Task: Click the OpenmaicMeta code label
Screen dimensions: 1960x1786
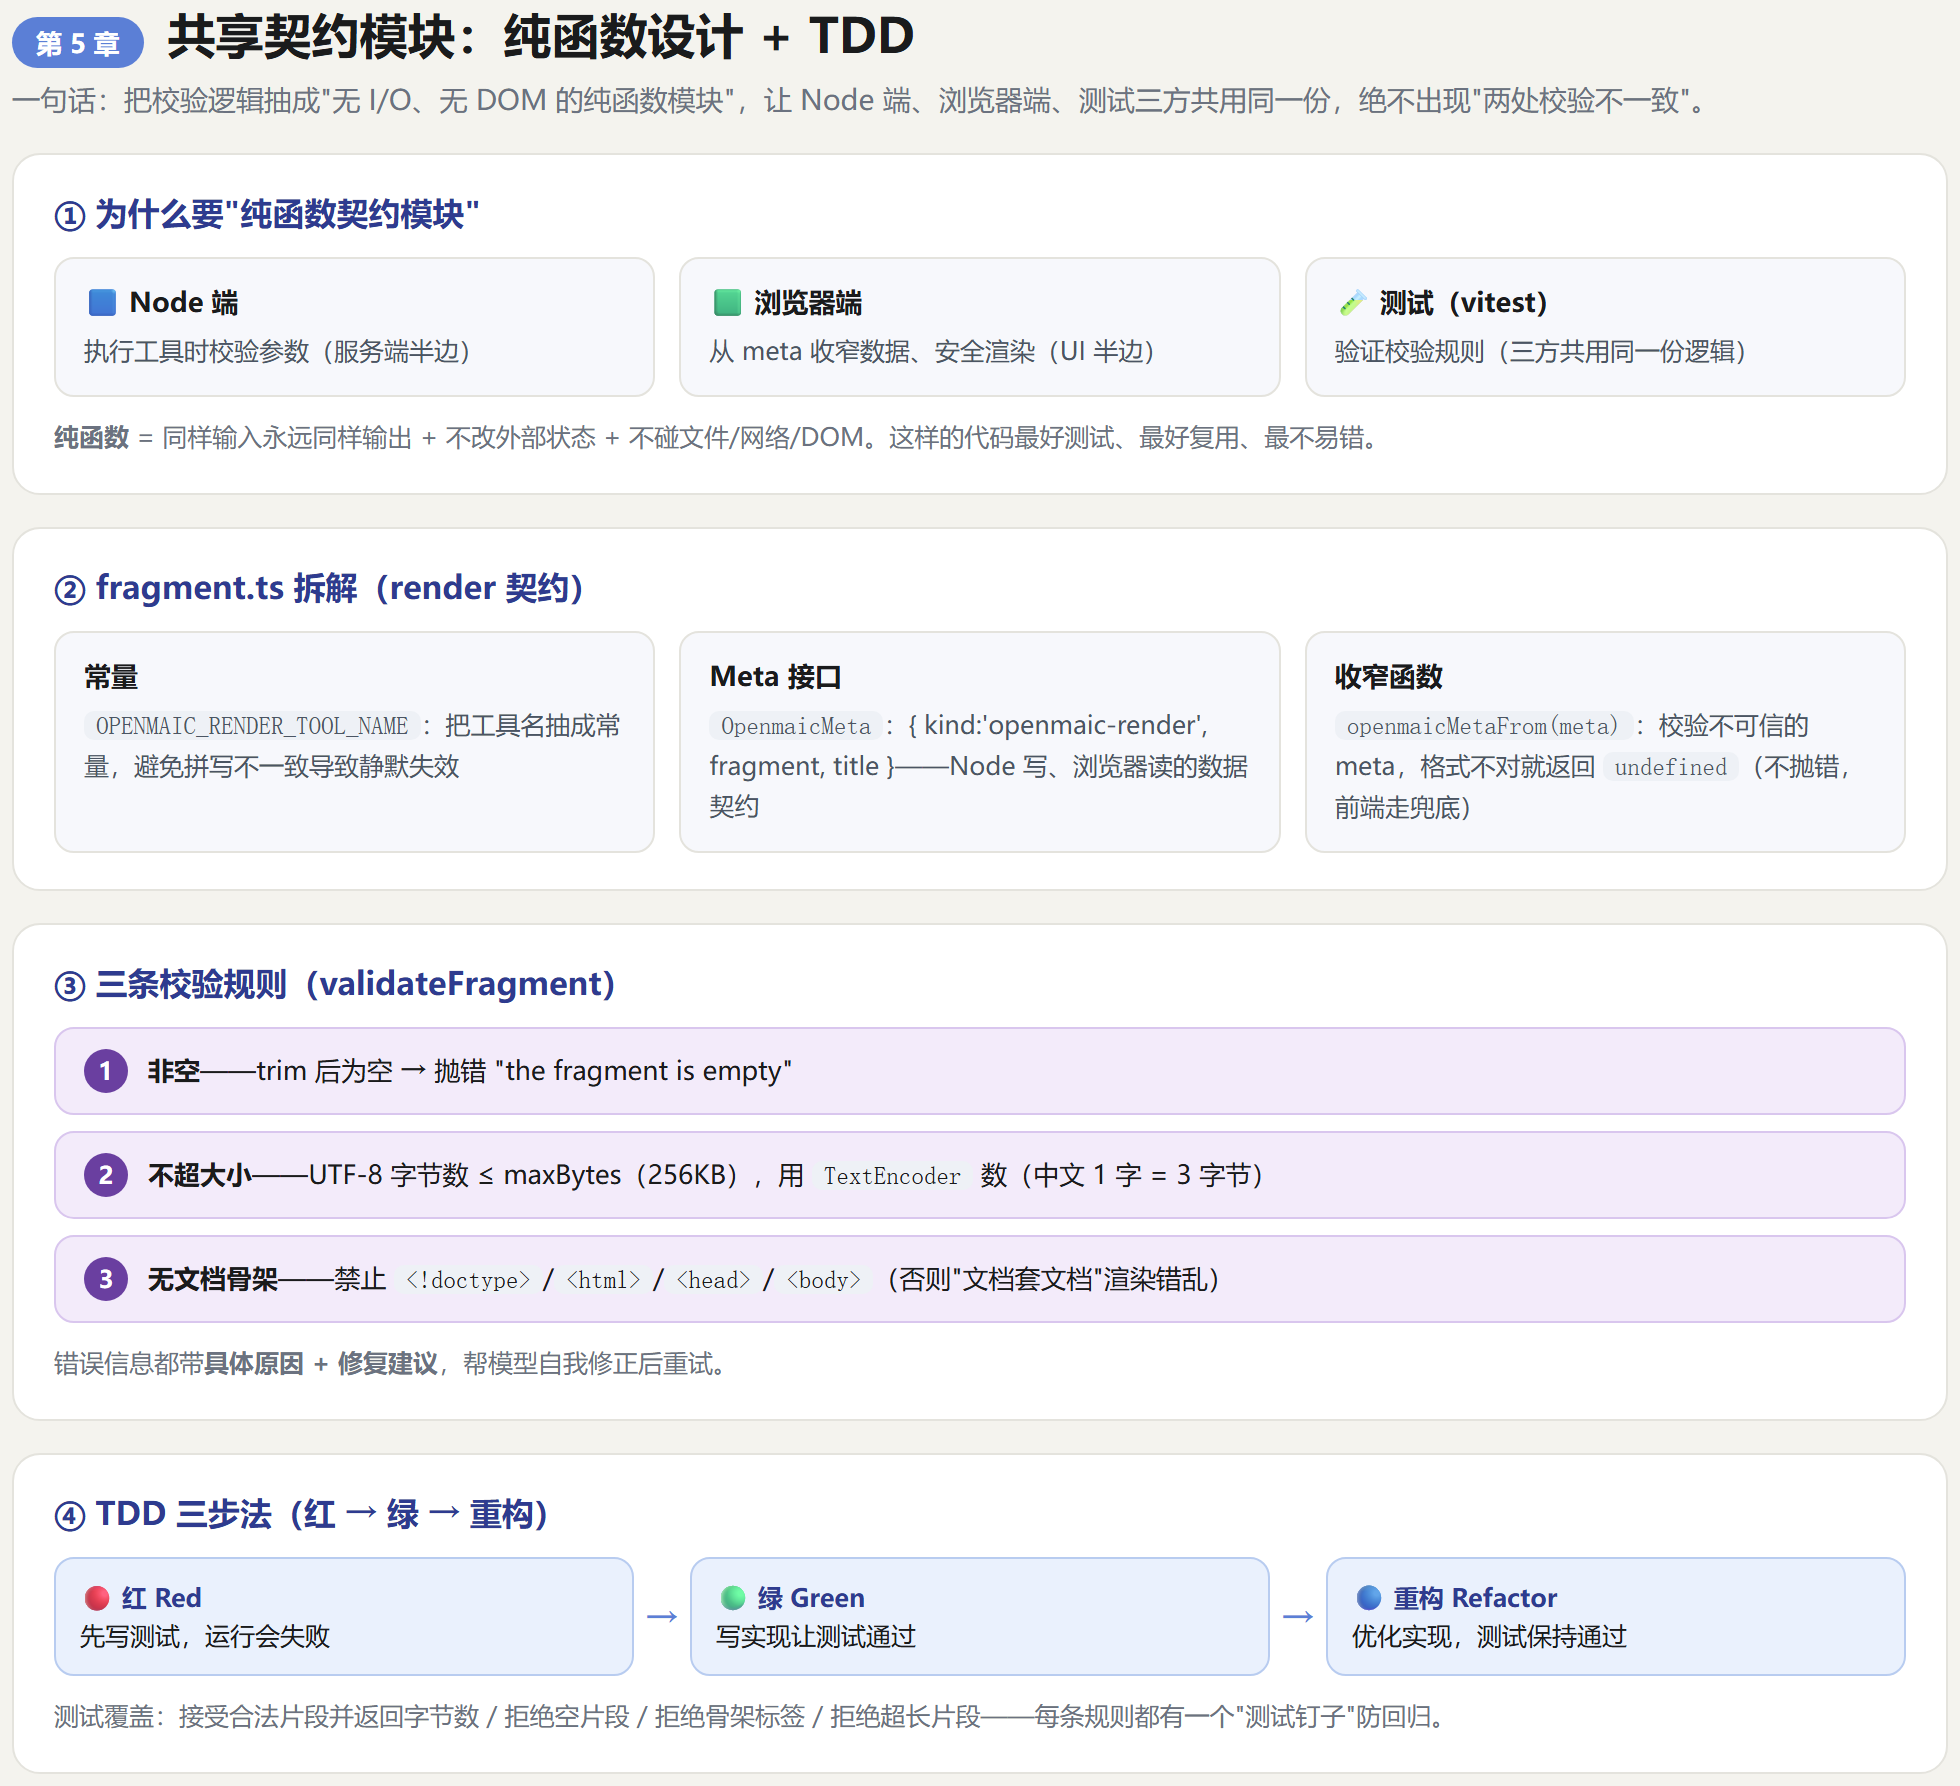Action: point(796,726)
